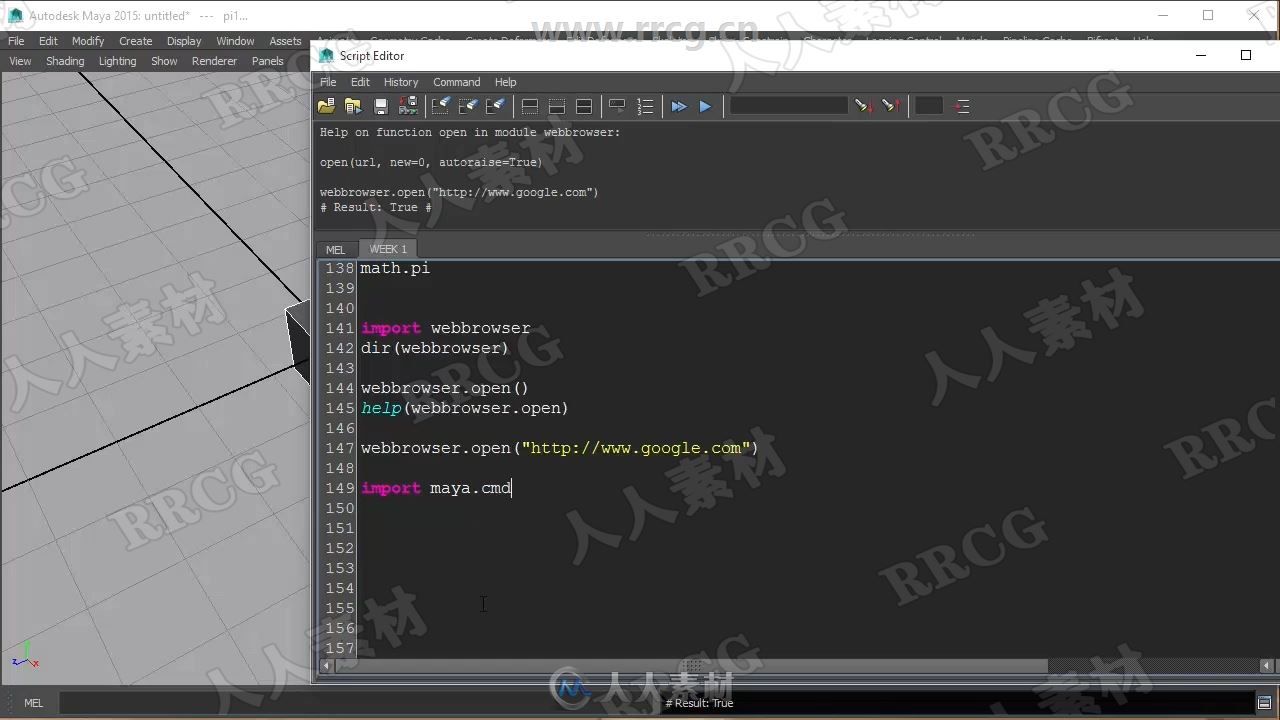Click the Clear History eraser icon
This screenshot has height=720, width=1280.
coord(440,106)
